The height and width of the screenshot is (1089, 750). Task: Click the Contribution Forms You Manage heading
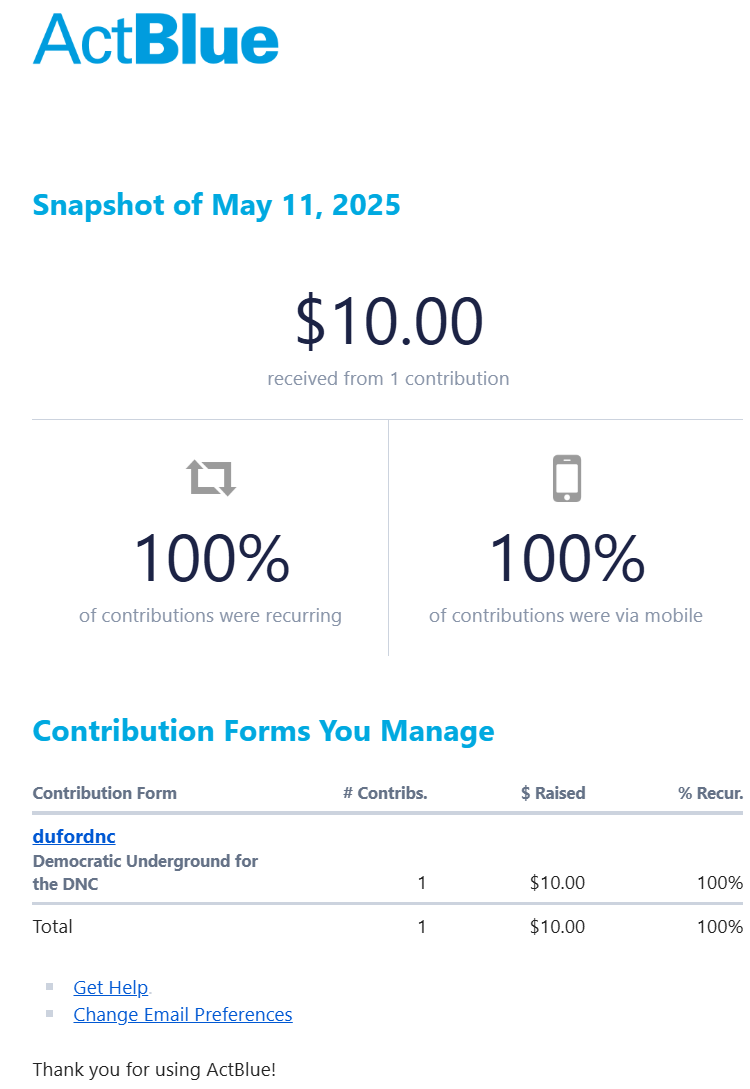pos(263,731)
